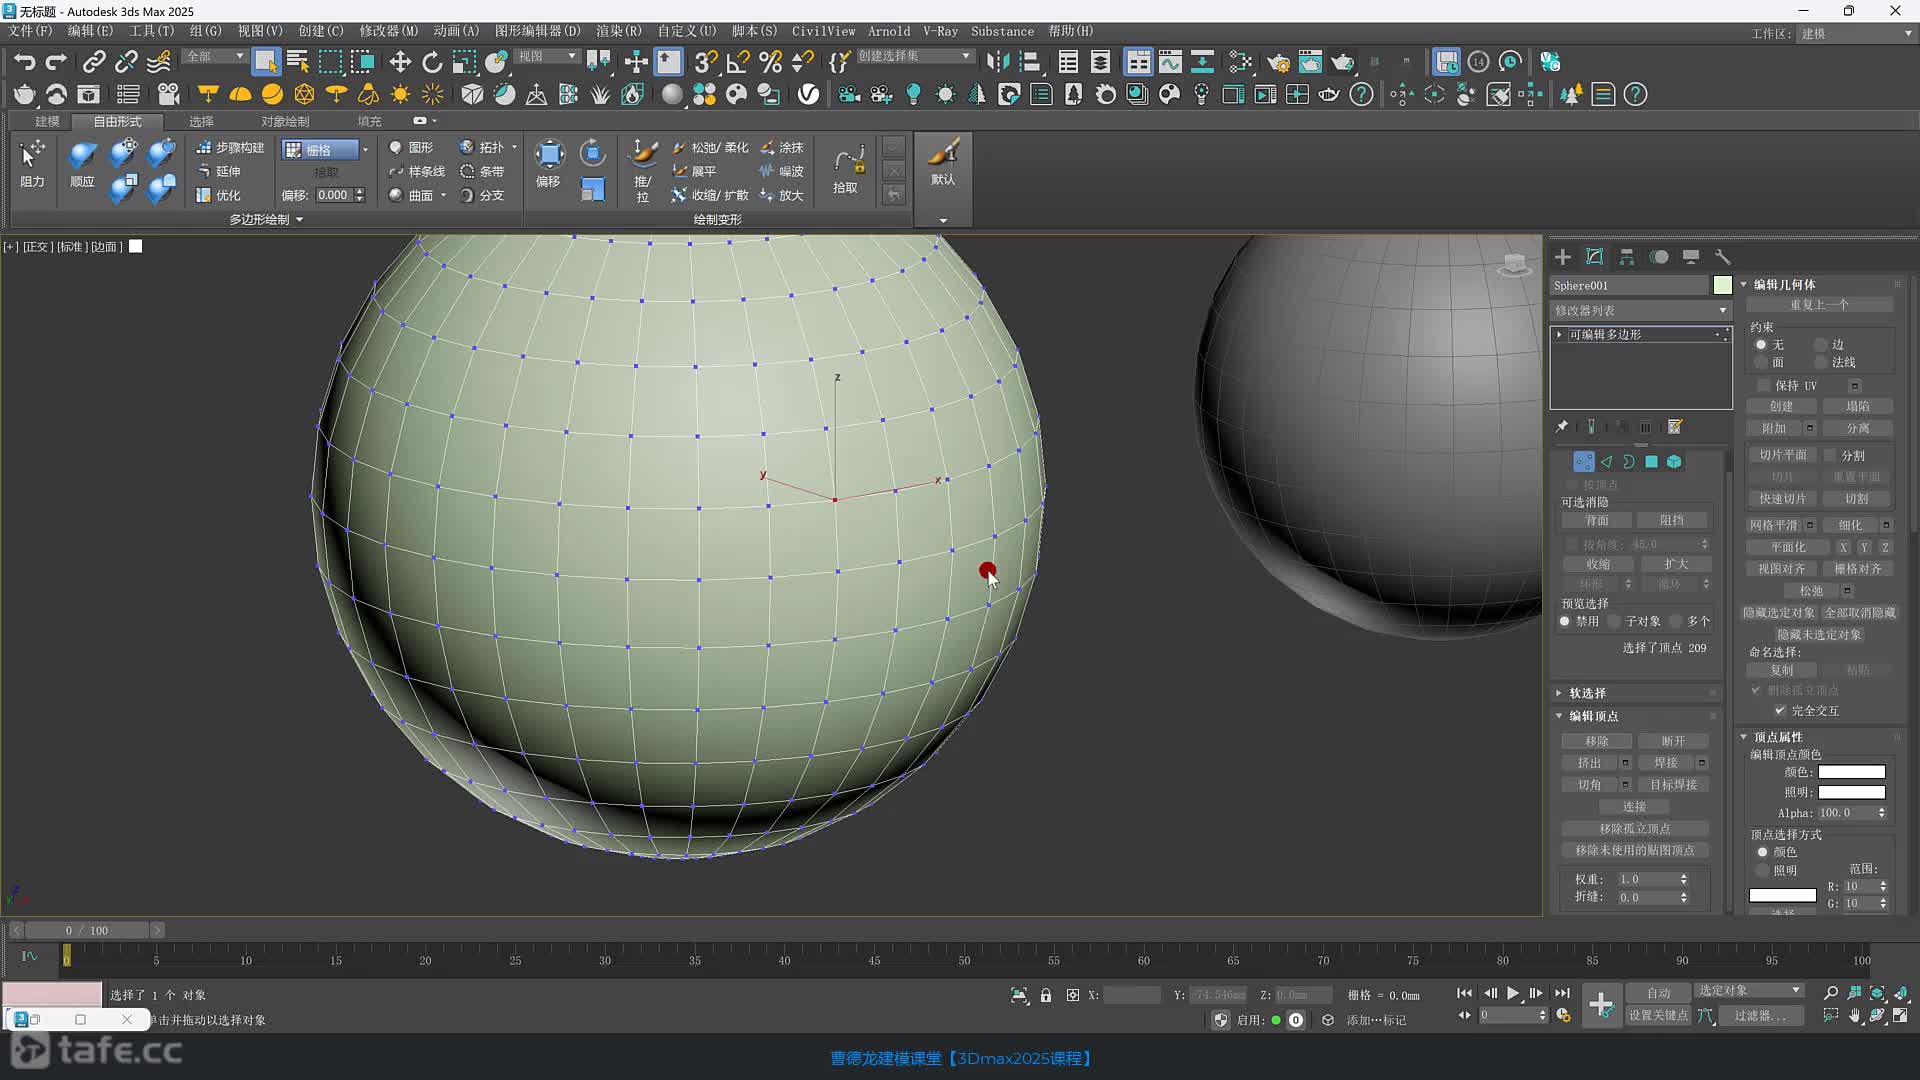Activate Select Object tool
Image resolution: width=1920 pixels, height=1080 pixels.
(265, 62)
